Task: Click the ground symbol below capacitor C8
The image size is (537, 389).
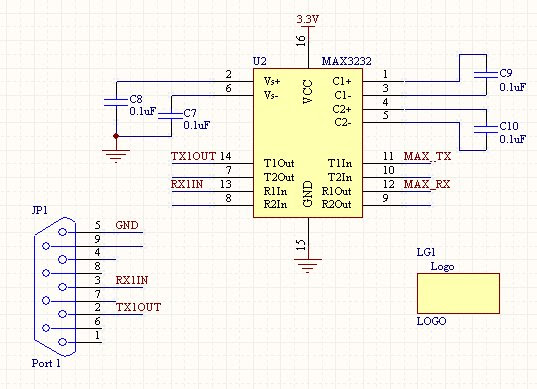Action: (116, 156)
